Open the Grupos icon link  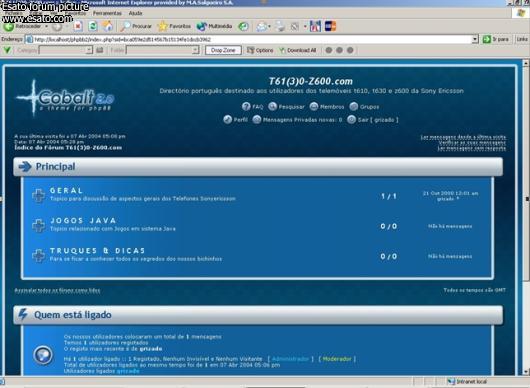pyautogui.click(x=354, y=106)
